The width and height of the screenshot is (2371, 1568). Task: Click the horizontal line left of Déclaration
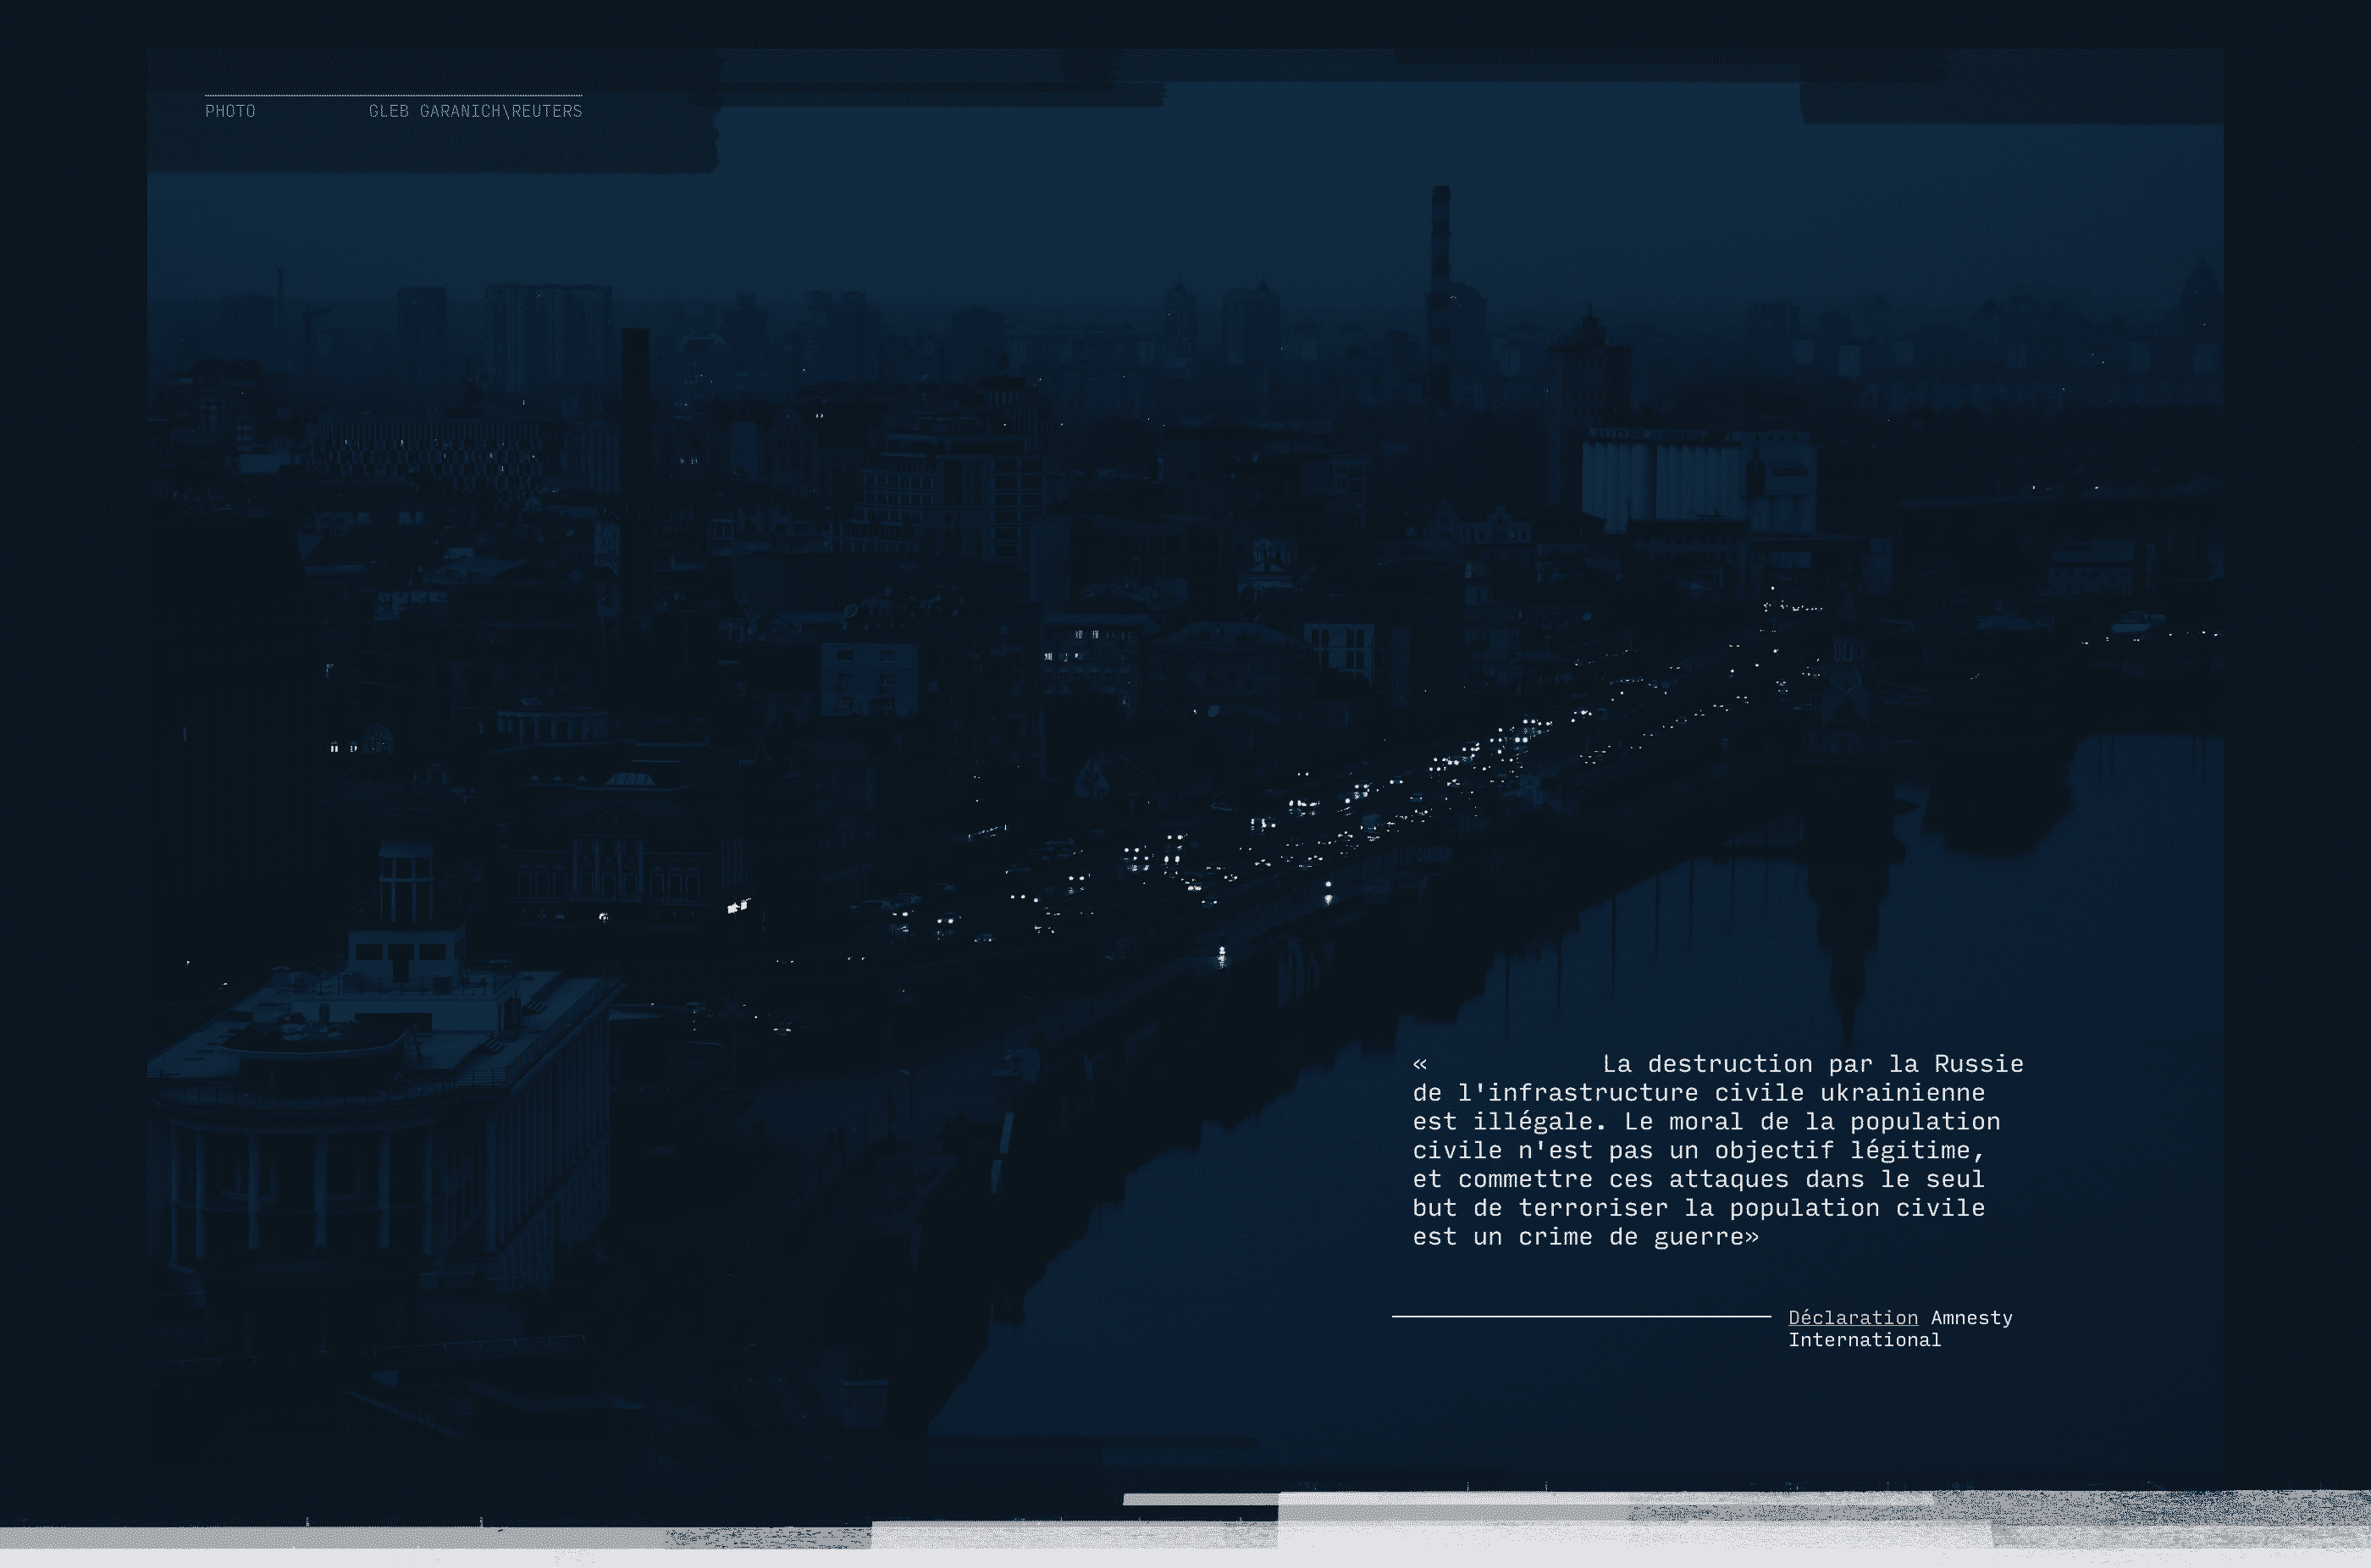(x=1580, y=1317)
